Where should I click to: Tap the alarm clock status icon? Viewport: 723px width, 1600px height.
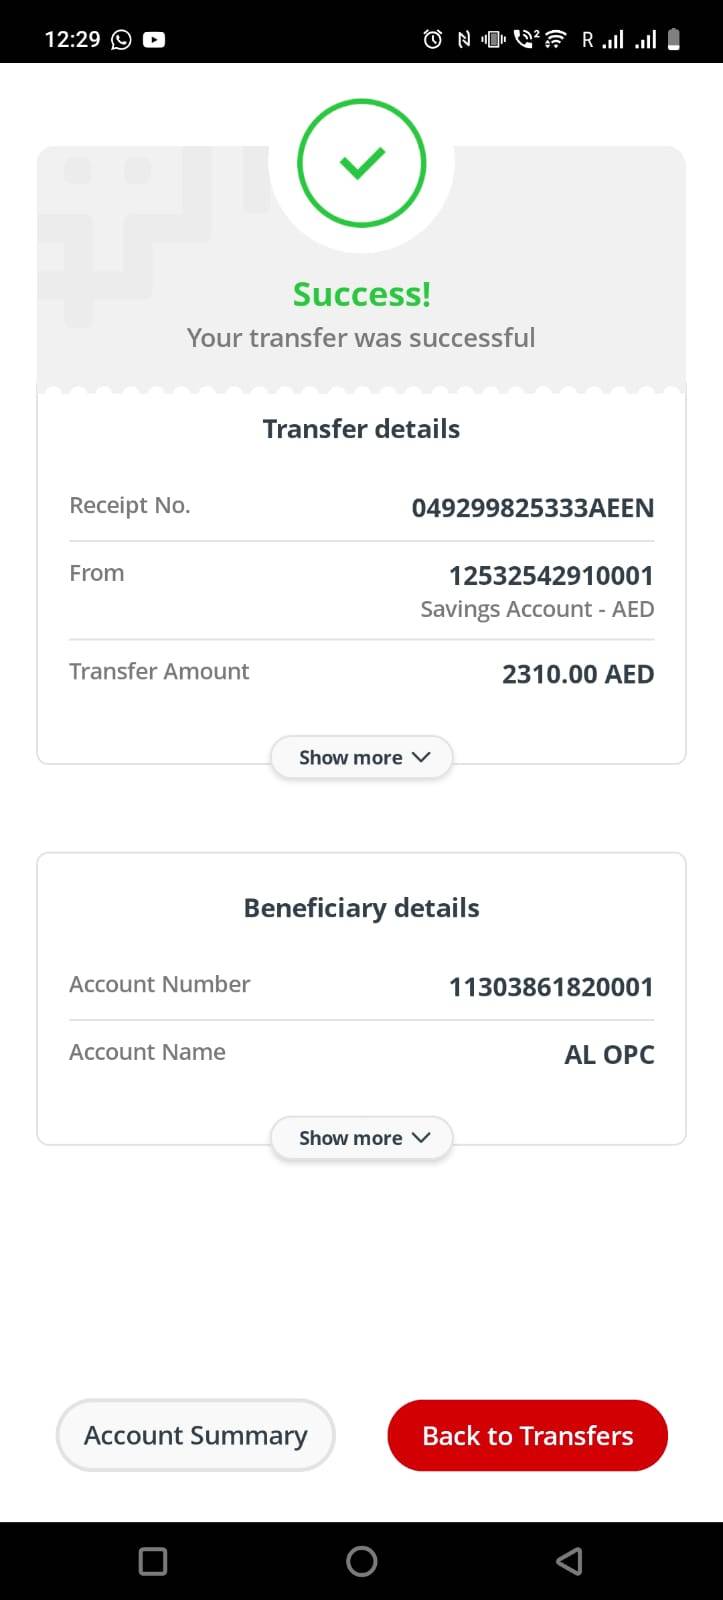433,40
